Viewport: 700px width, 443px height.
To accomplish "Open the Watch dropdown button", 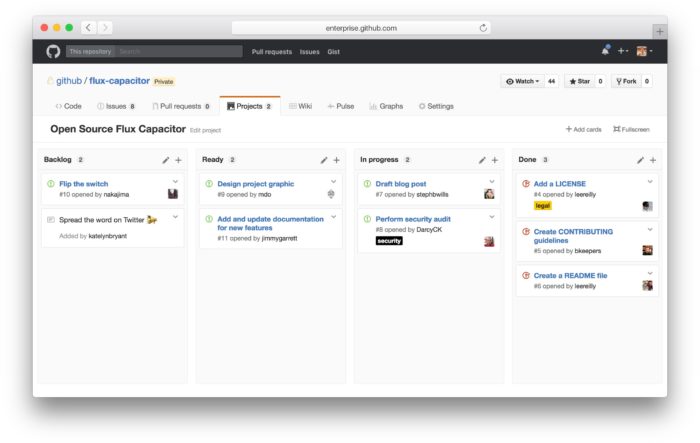I will pos(523,81).
